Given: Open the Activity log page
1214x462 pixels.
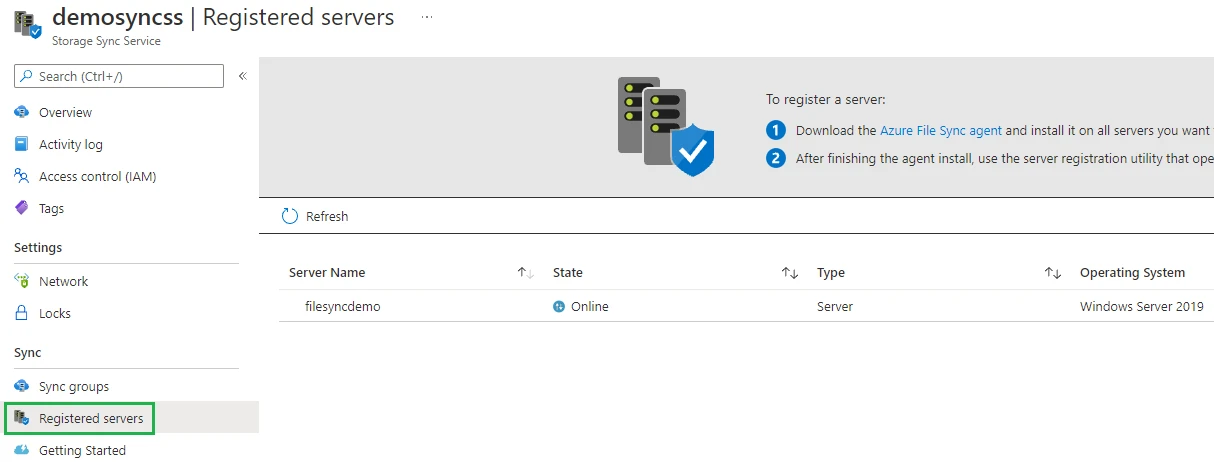Looking at the screenshot, I should (71, 145).
